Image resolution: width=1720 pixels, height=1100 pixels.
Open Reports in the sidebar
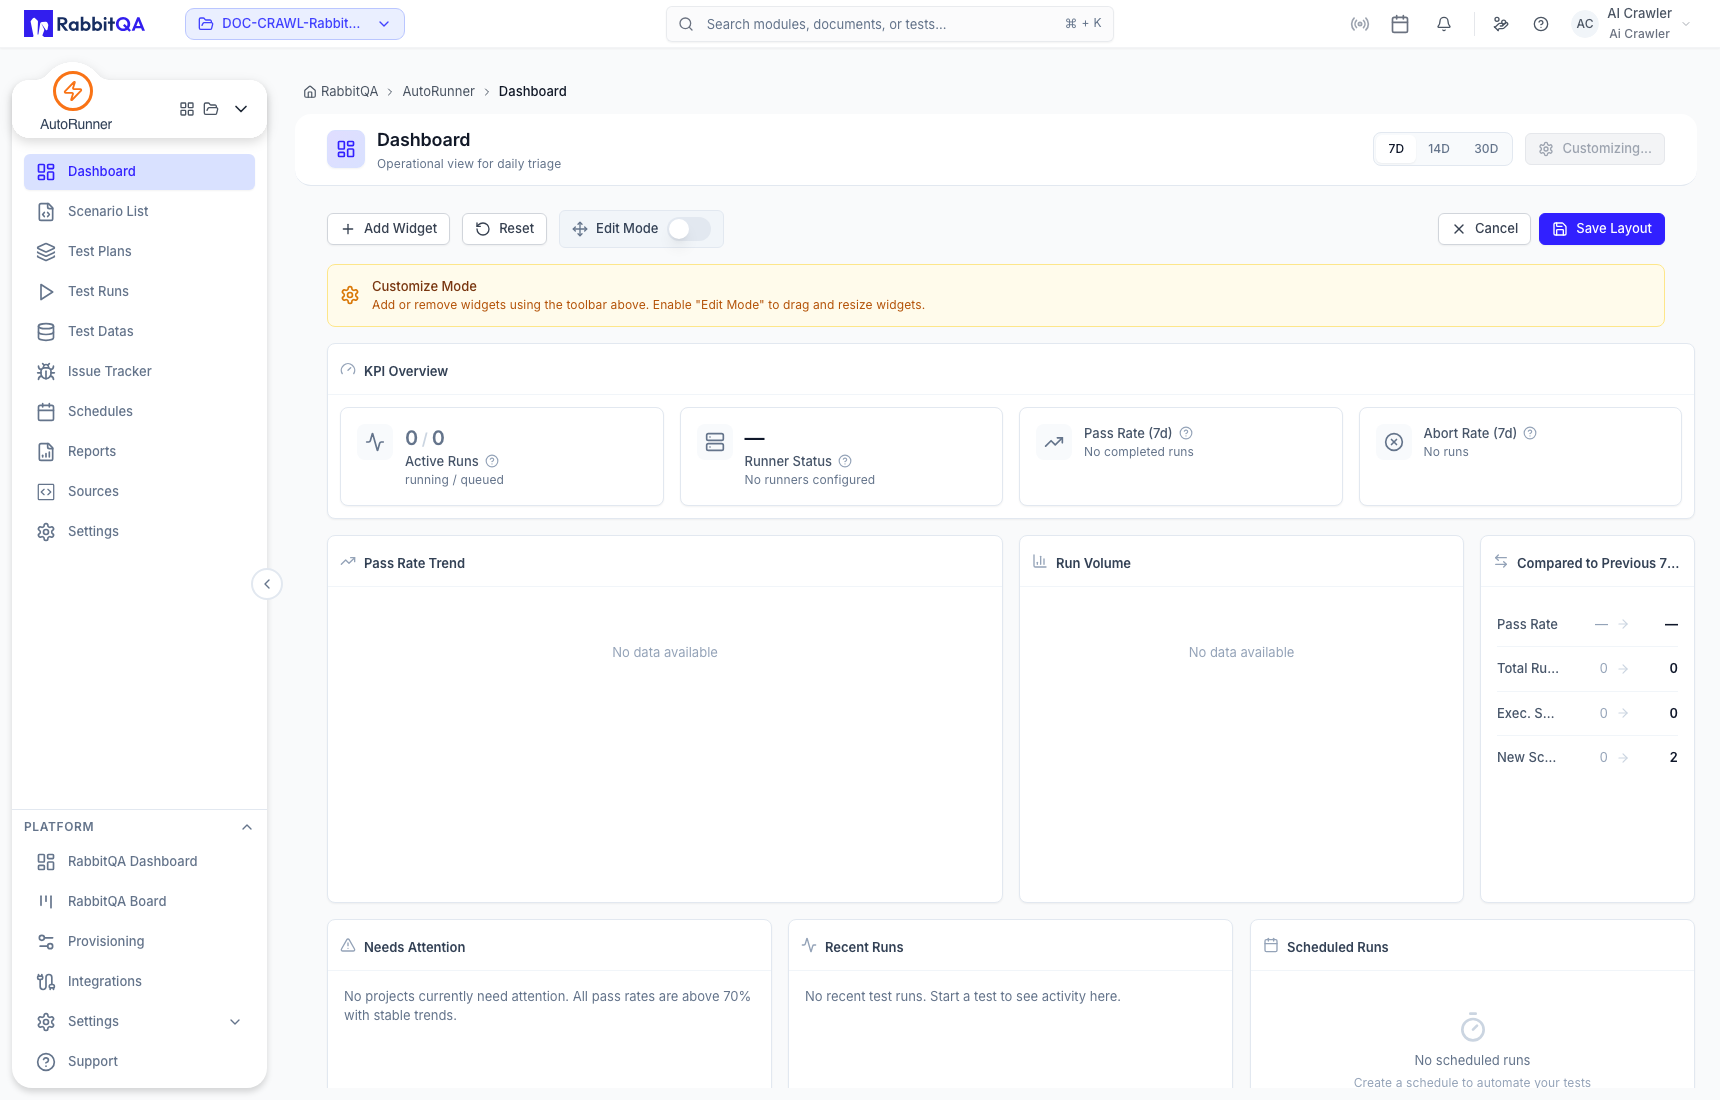coord(139,451)
